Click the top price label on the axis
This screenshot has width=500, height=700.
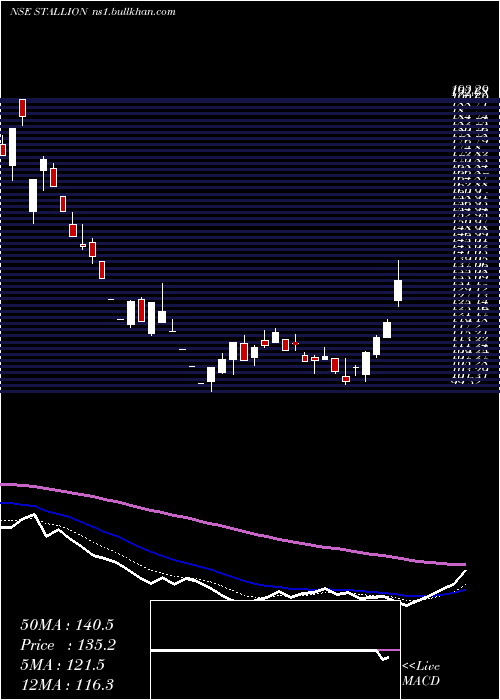[470, 91]
